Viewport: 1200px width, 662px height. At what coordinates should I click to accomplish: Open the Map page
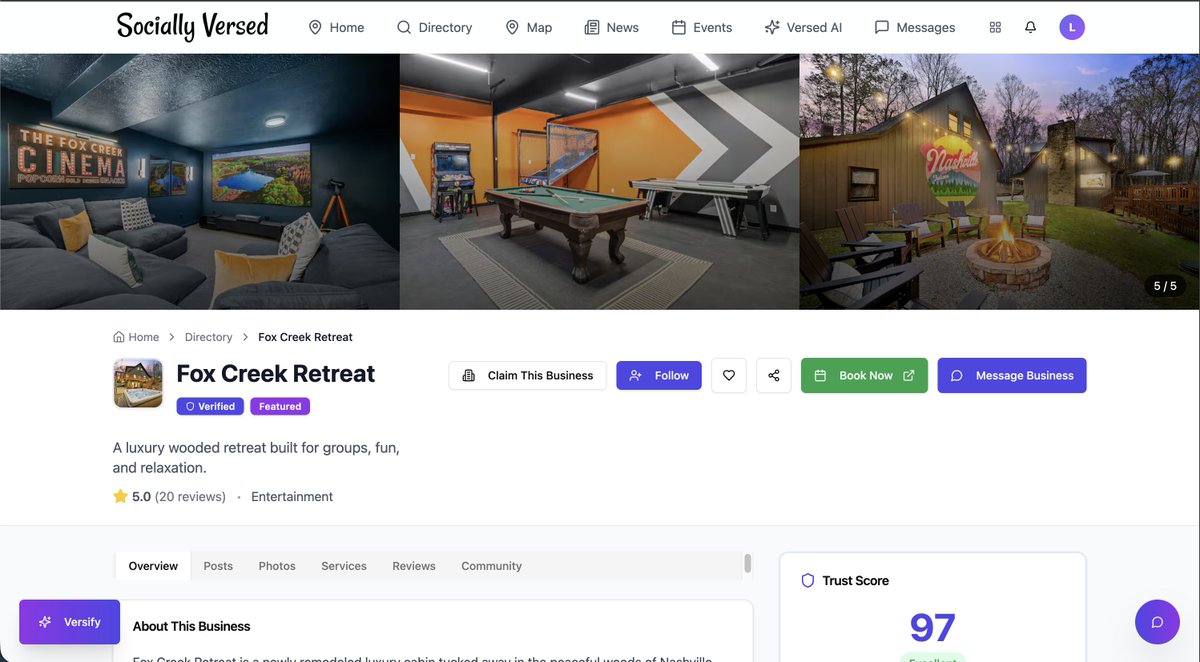pos(528,27)
